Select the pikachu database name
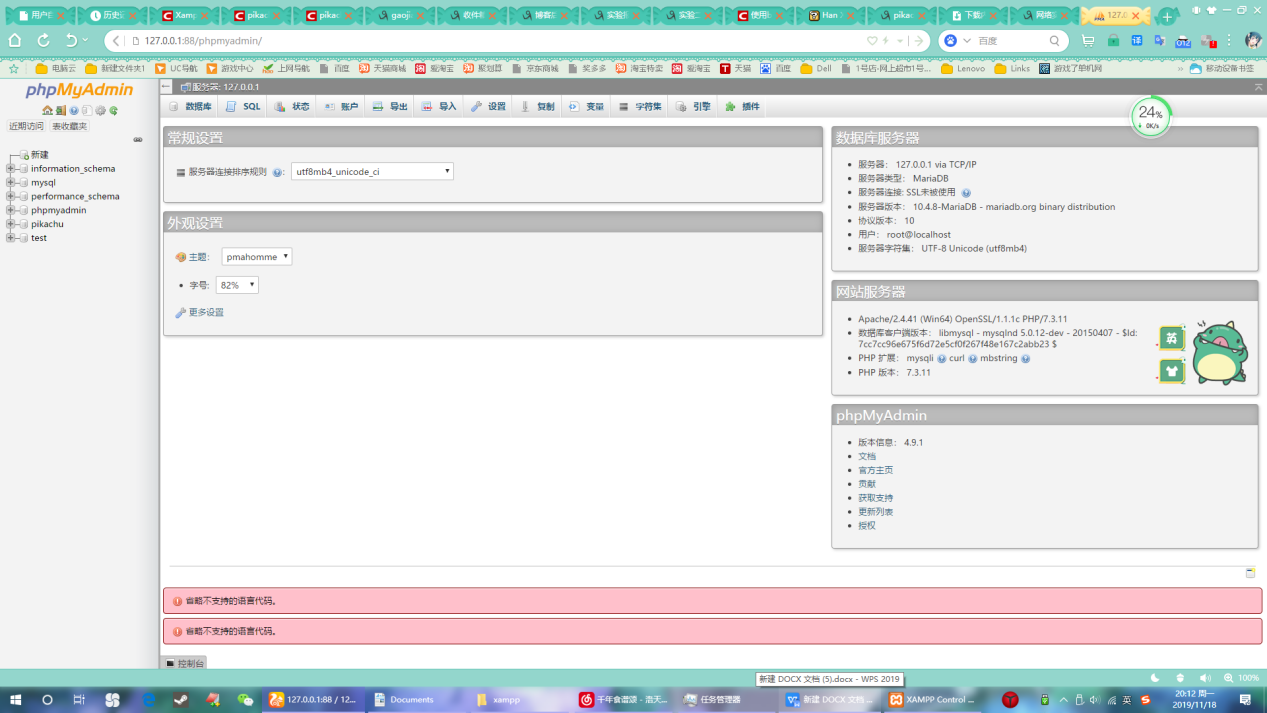This screenshot has height=713, width=1267. pos(47,224)
